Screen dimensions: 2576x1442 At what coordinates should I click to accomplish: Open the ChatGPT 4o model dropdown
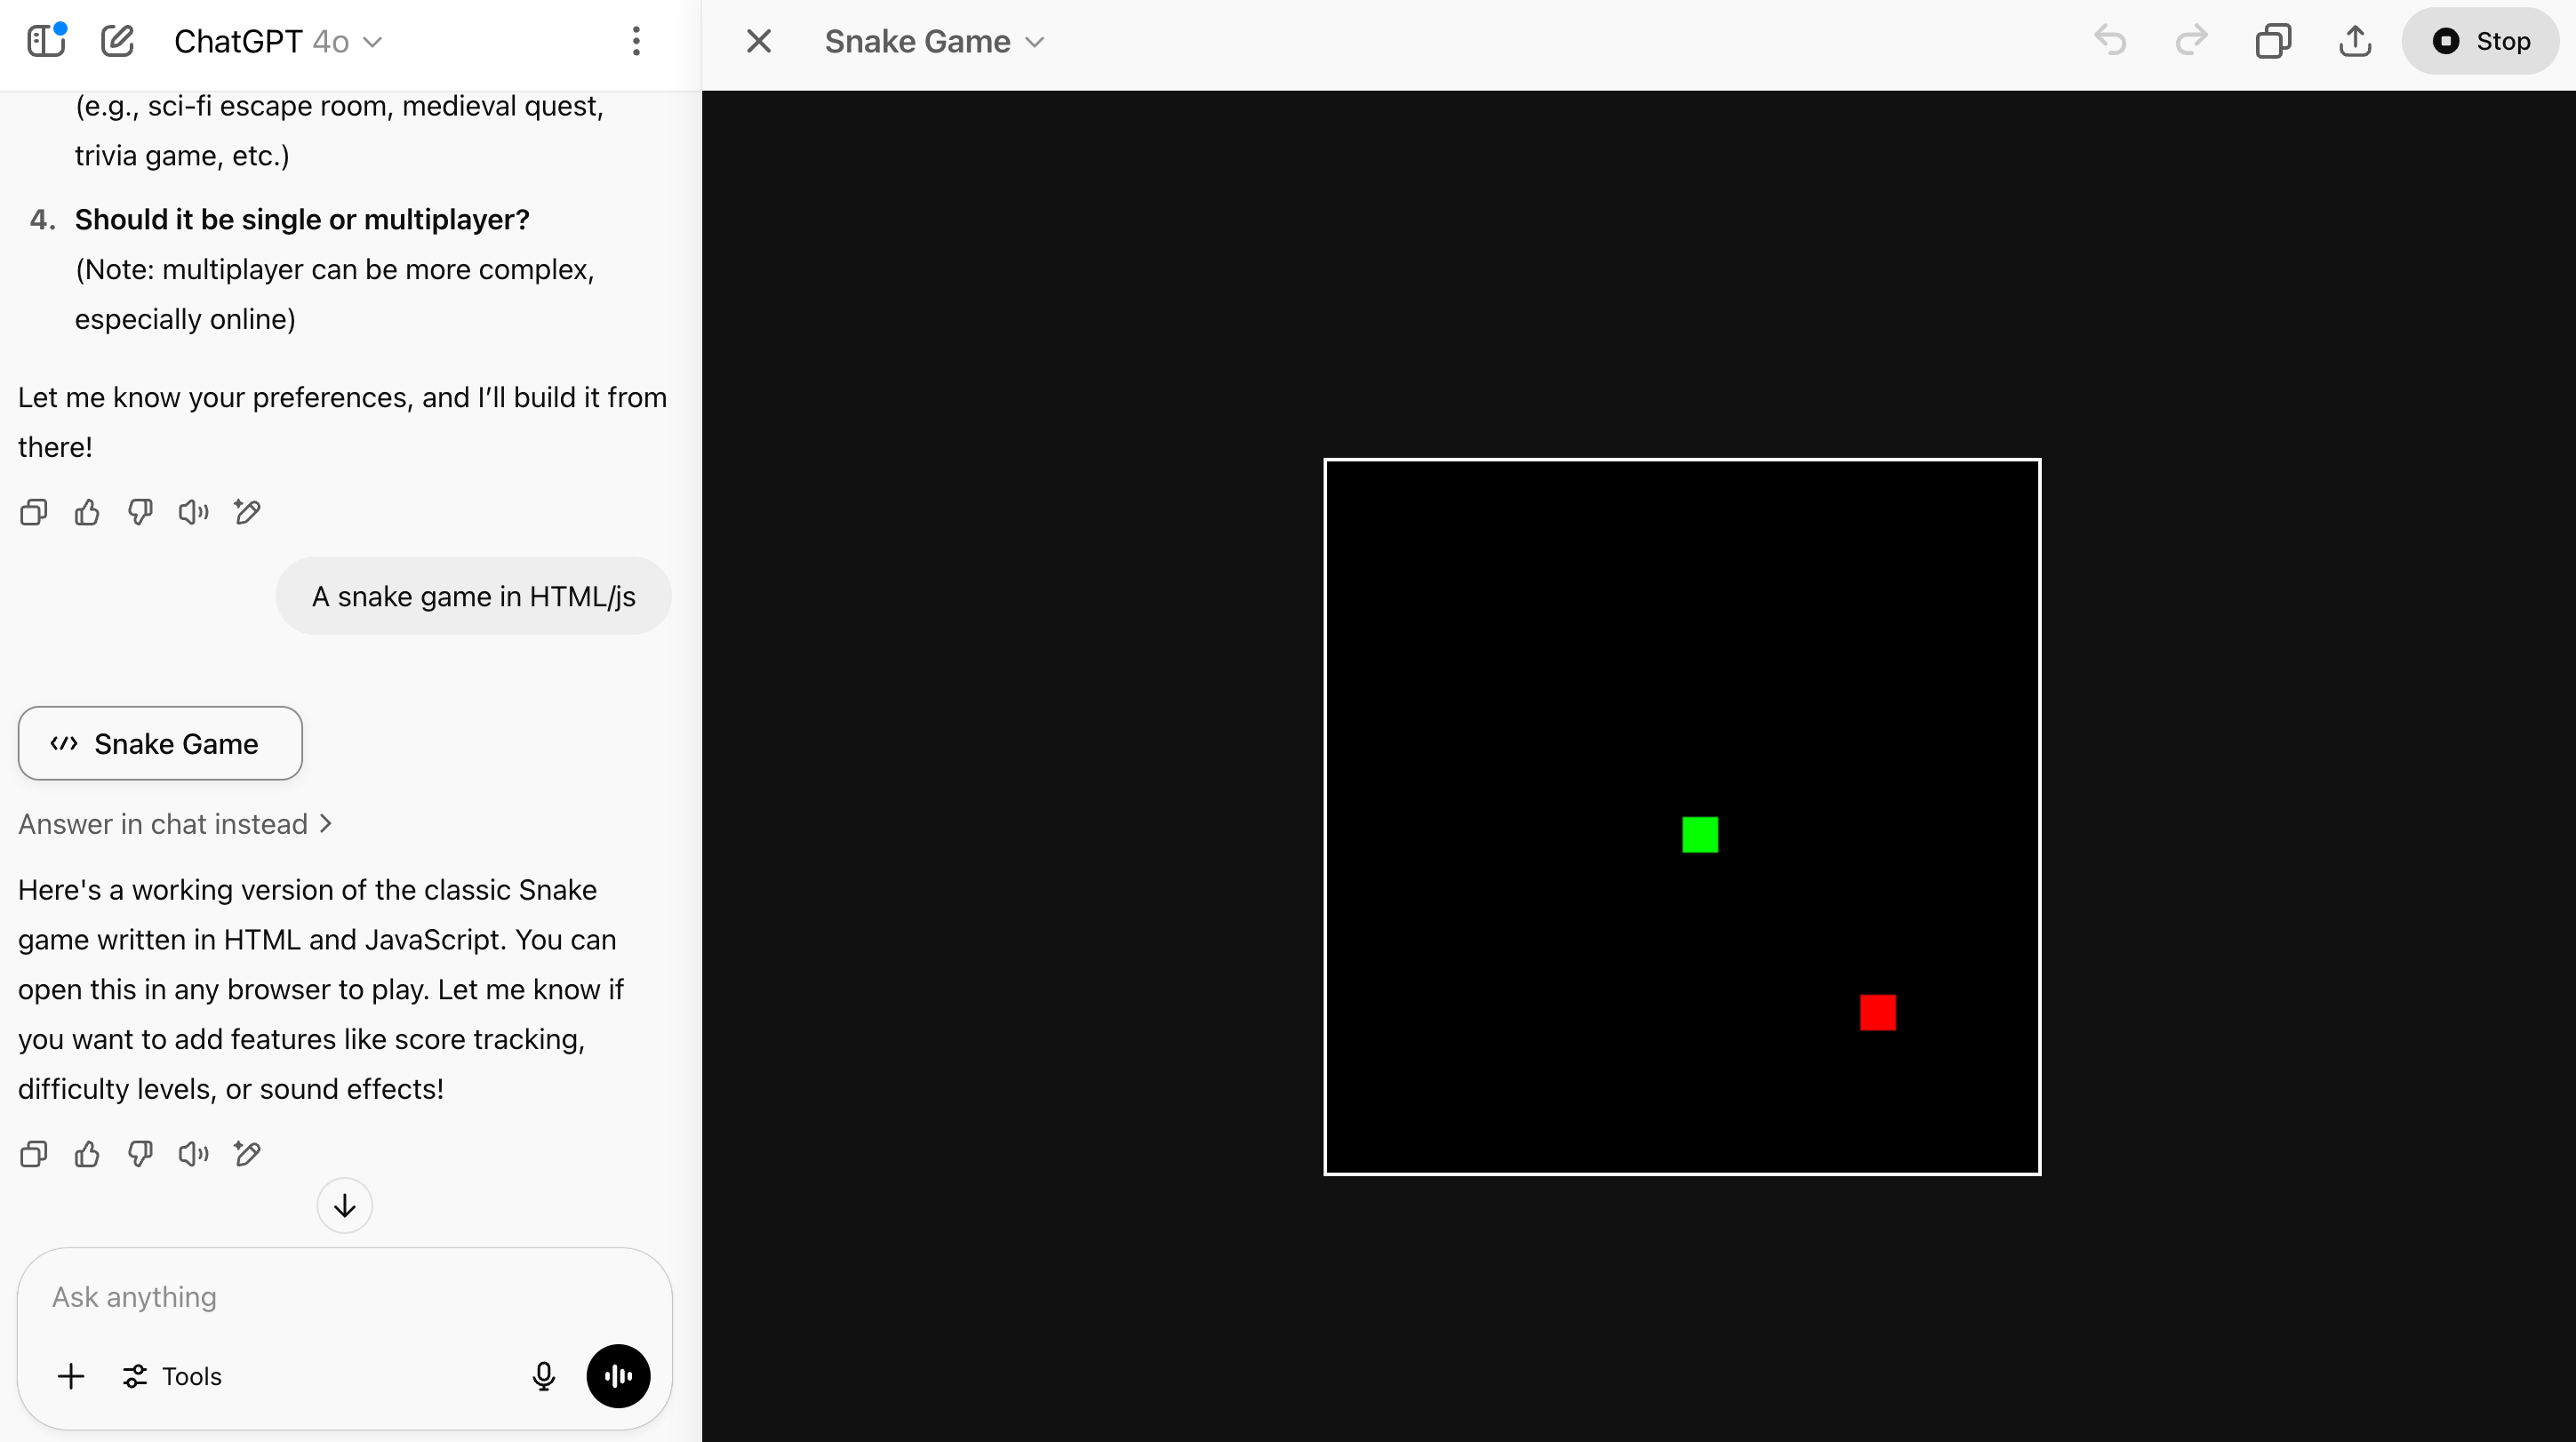coord(278,41)
